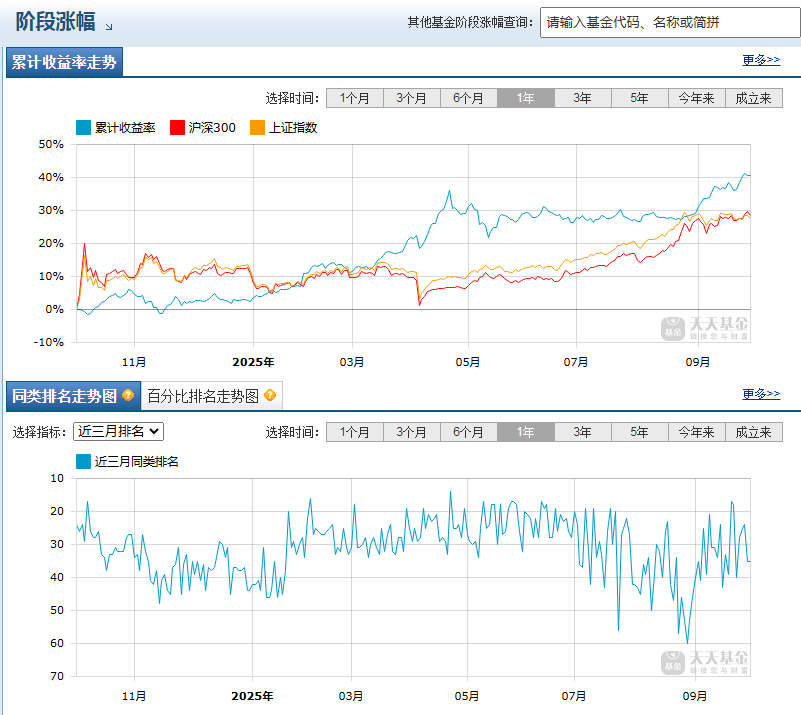Open 更多>> link for cumulative return chart
This screenshot has height=715, width=801.
click(761, 60)
